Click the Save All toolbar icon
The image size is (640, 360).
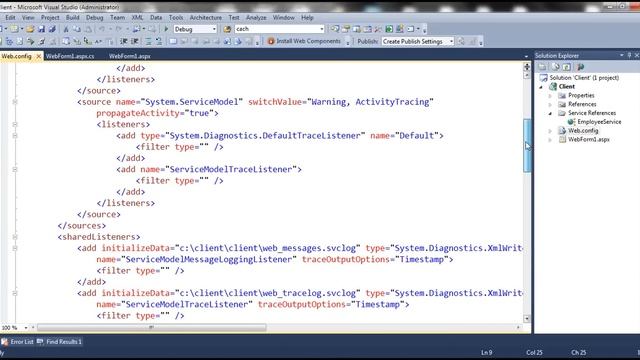coord(52,29)
